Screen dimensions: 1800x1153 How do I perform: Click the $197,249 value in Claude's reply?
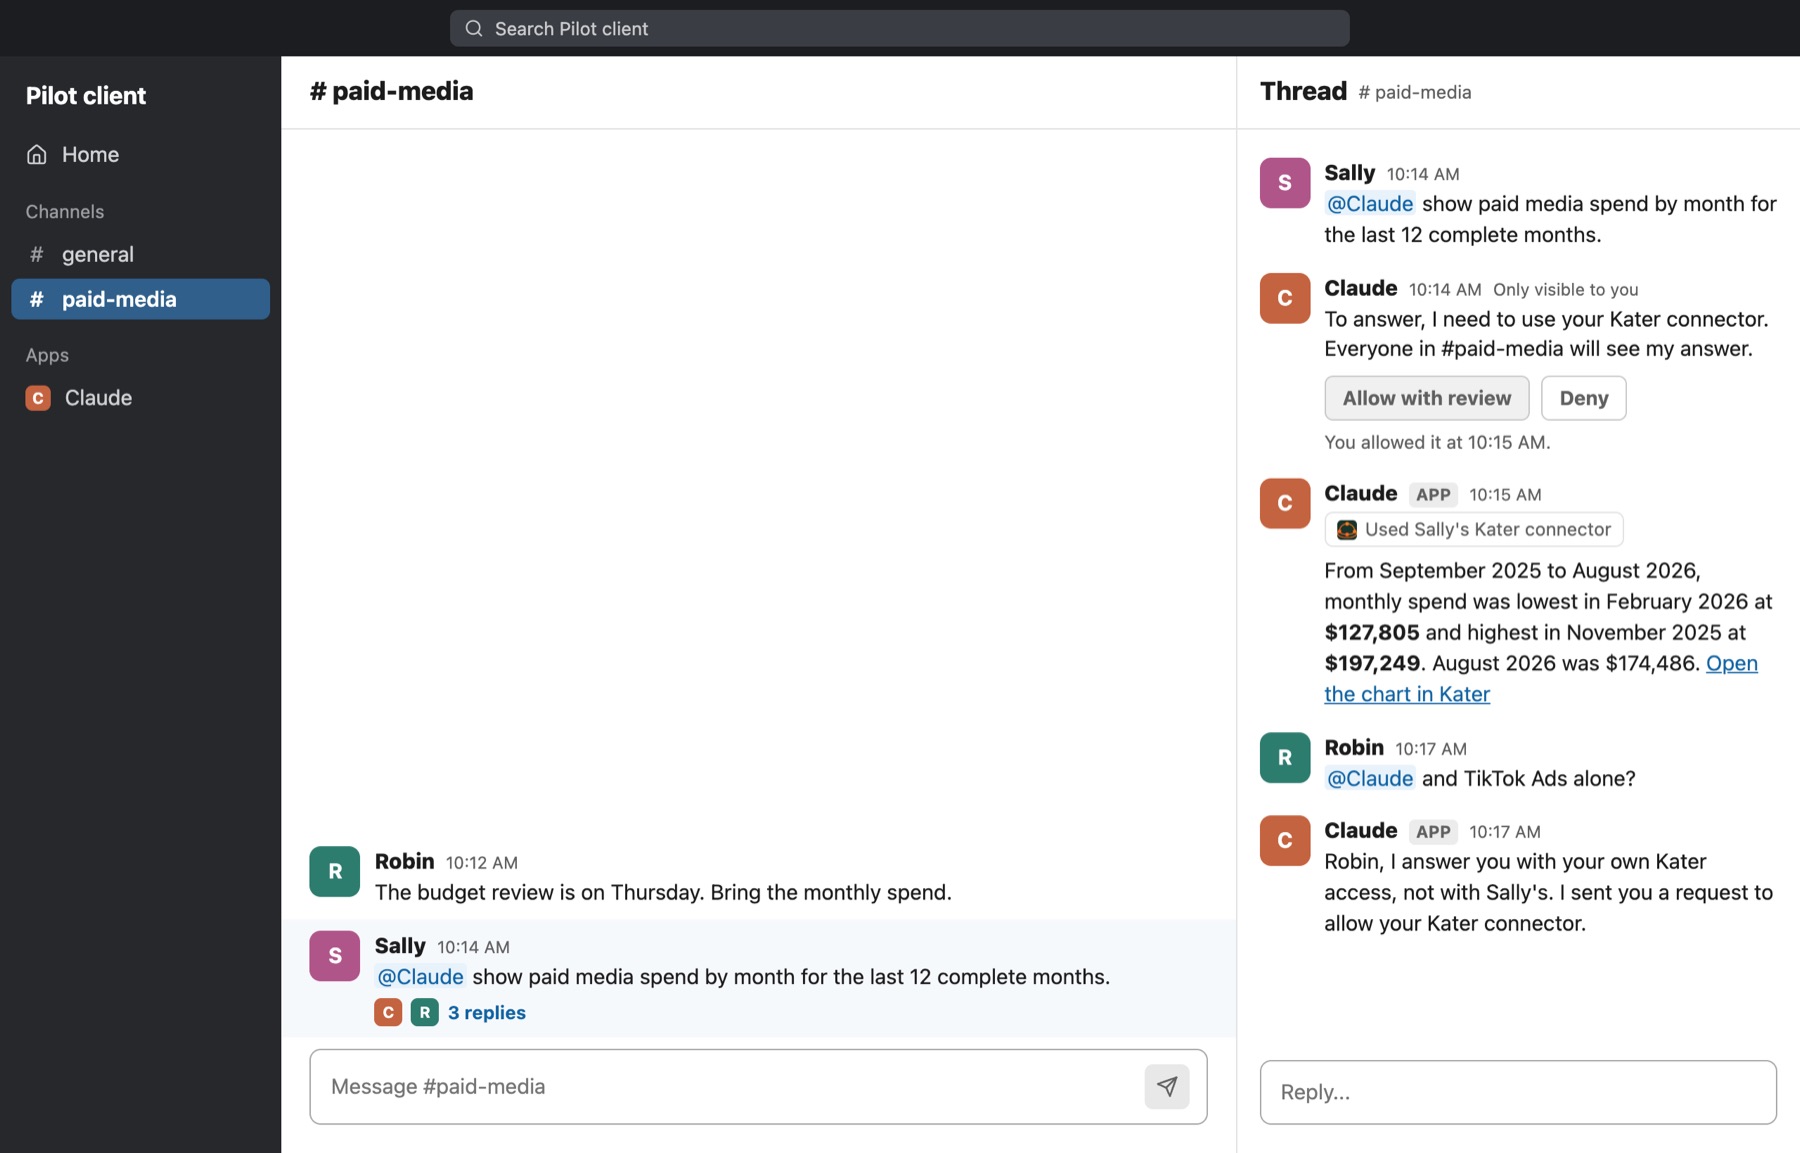1372,663
